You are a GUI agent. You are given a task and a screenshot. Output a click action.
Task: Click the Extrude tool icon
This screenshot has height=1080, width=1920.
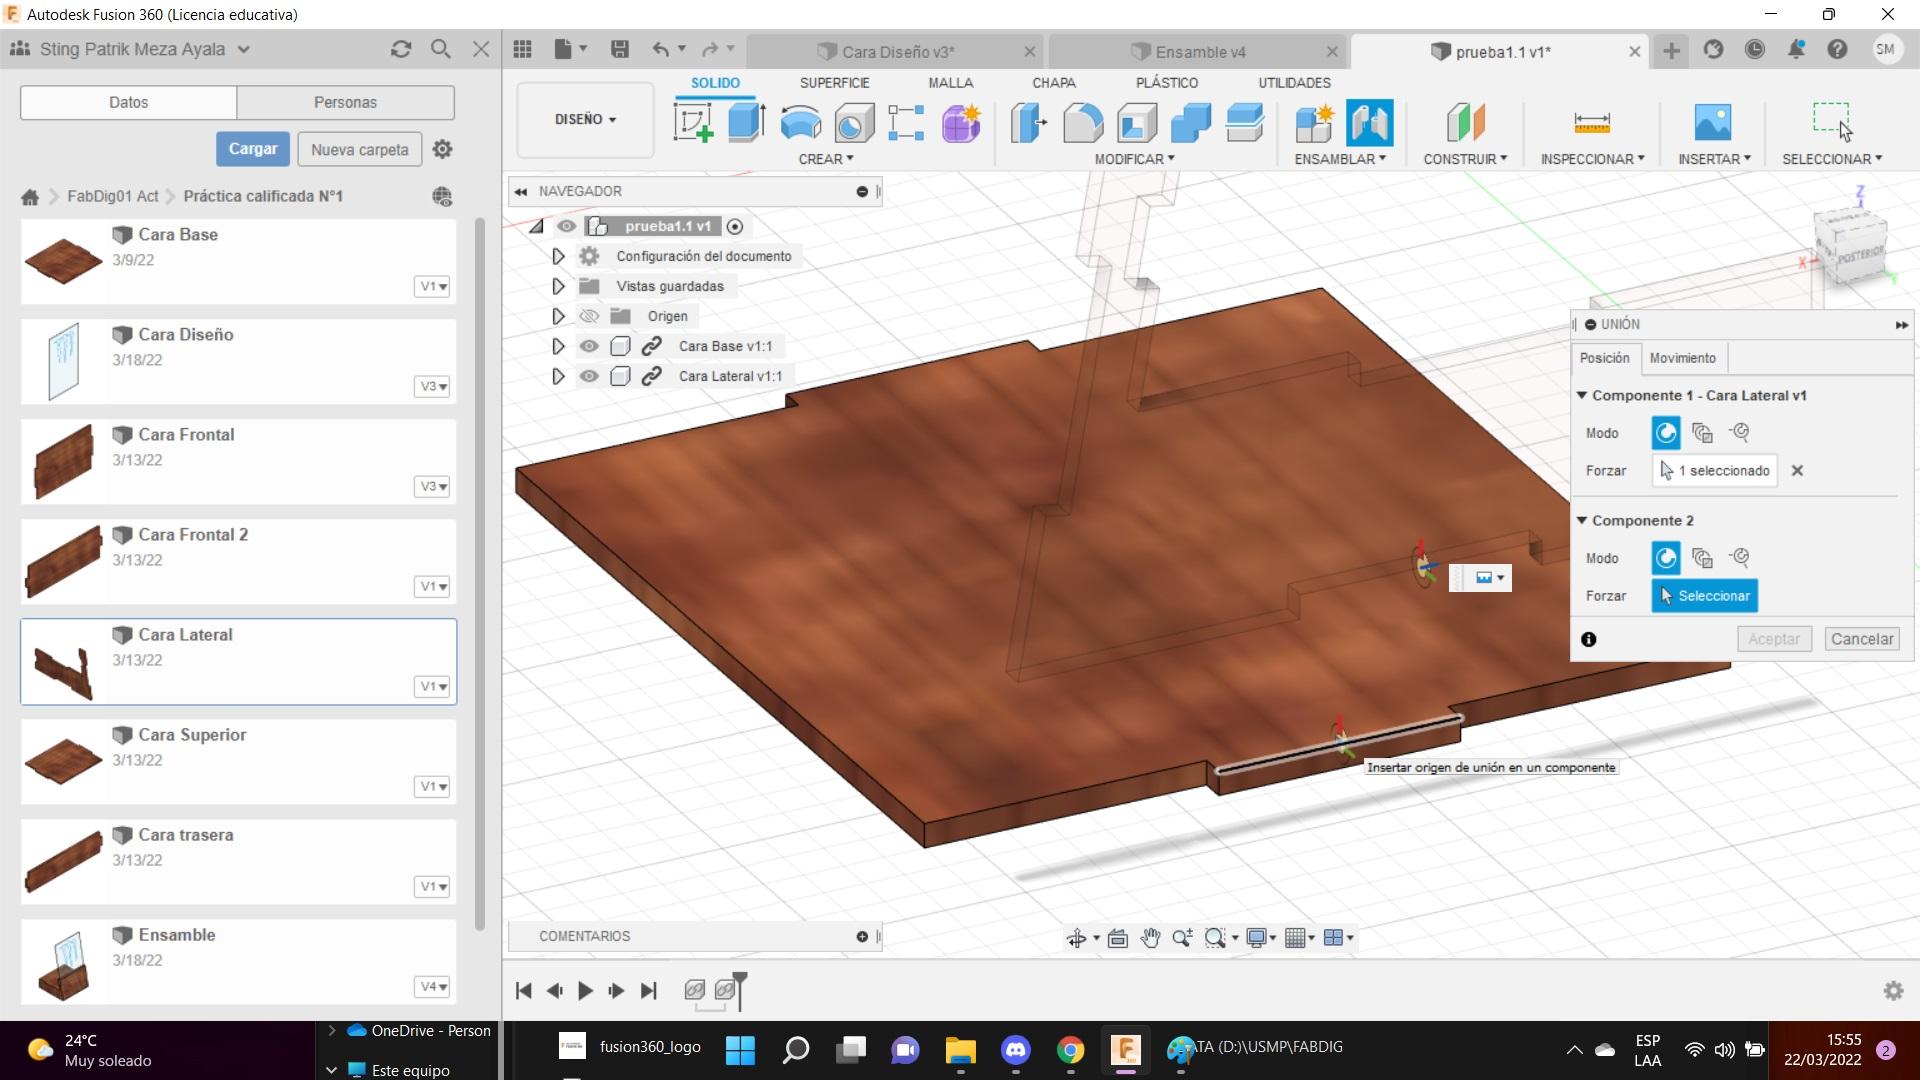(746, 123)
